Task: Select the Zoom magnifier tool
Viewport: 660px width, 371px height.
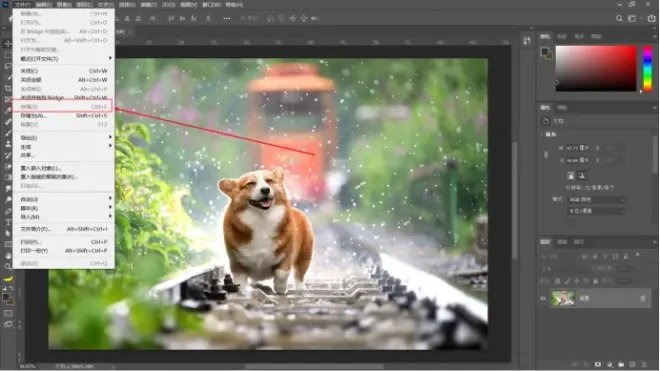Action: pyautogui.click(x=8, y=267)
